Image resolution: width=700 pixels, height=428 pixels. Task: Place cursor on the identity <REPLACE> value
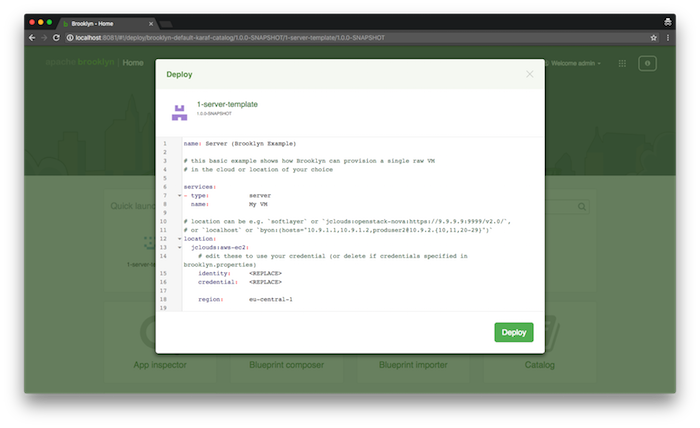(265, 272)
